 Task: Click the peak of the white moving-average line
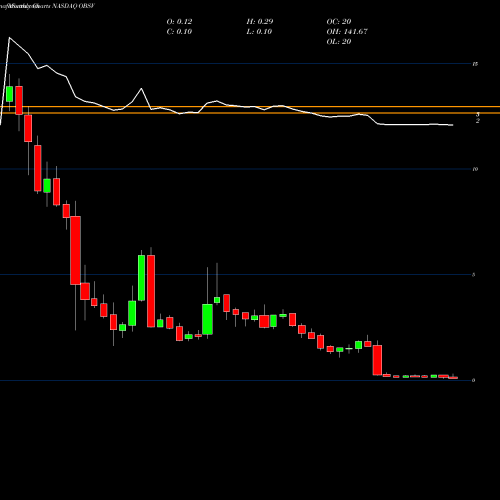[x=9, y=38]
